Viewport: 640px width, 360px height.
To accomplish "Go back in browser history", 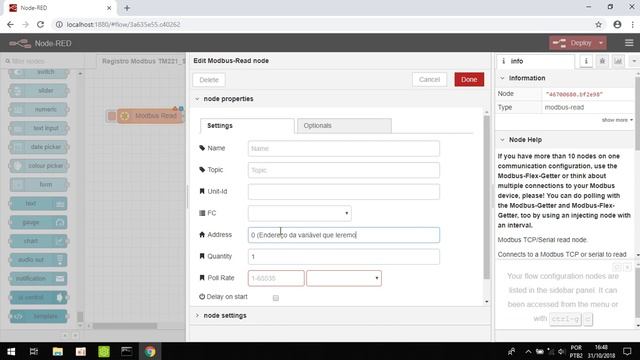I will 10,24.
